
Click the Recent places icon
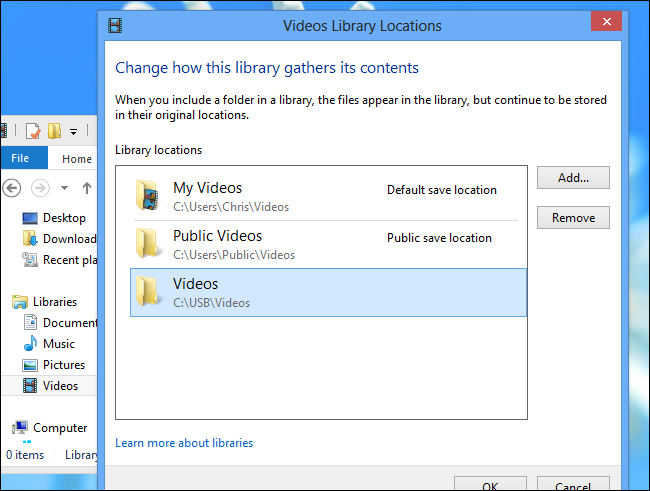click(30, 260)
